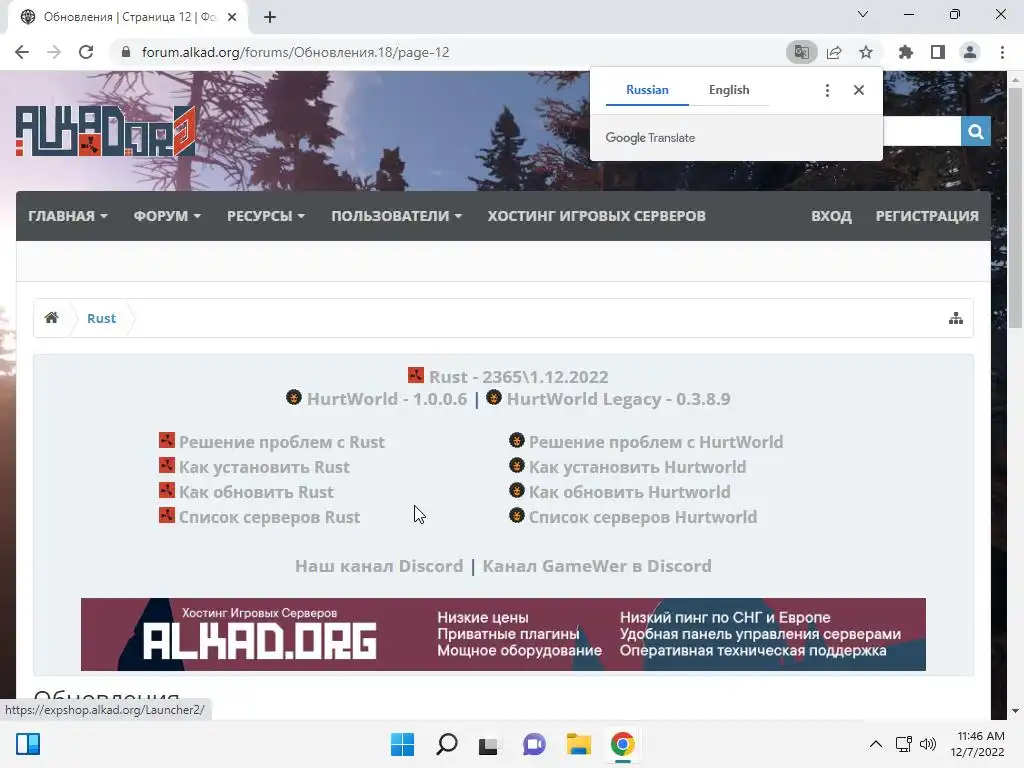Click the forum search input field

click(921, 131)
